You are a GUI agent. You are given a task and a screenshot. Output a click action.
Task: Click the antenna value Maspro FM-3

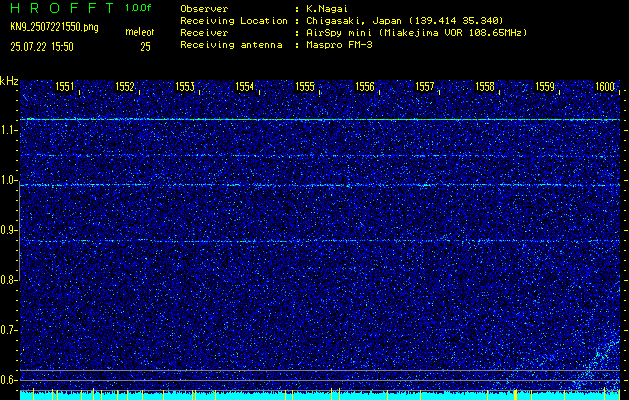point(339,45)
